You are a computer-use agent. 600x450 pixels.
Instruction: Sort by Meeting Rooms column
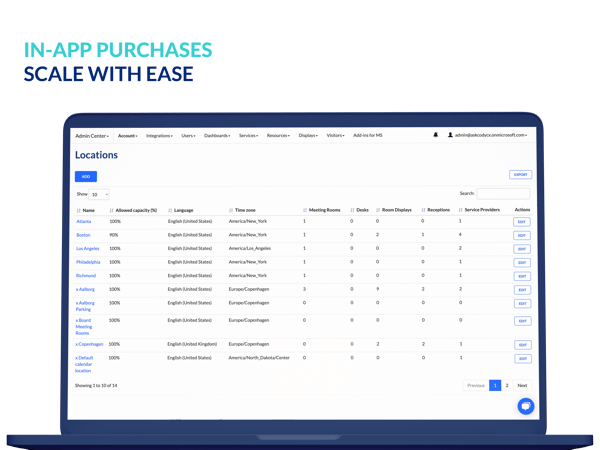[x=323, y=210]
